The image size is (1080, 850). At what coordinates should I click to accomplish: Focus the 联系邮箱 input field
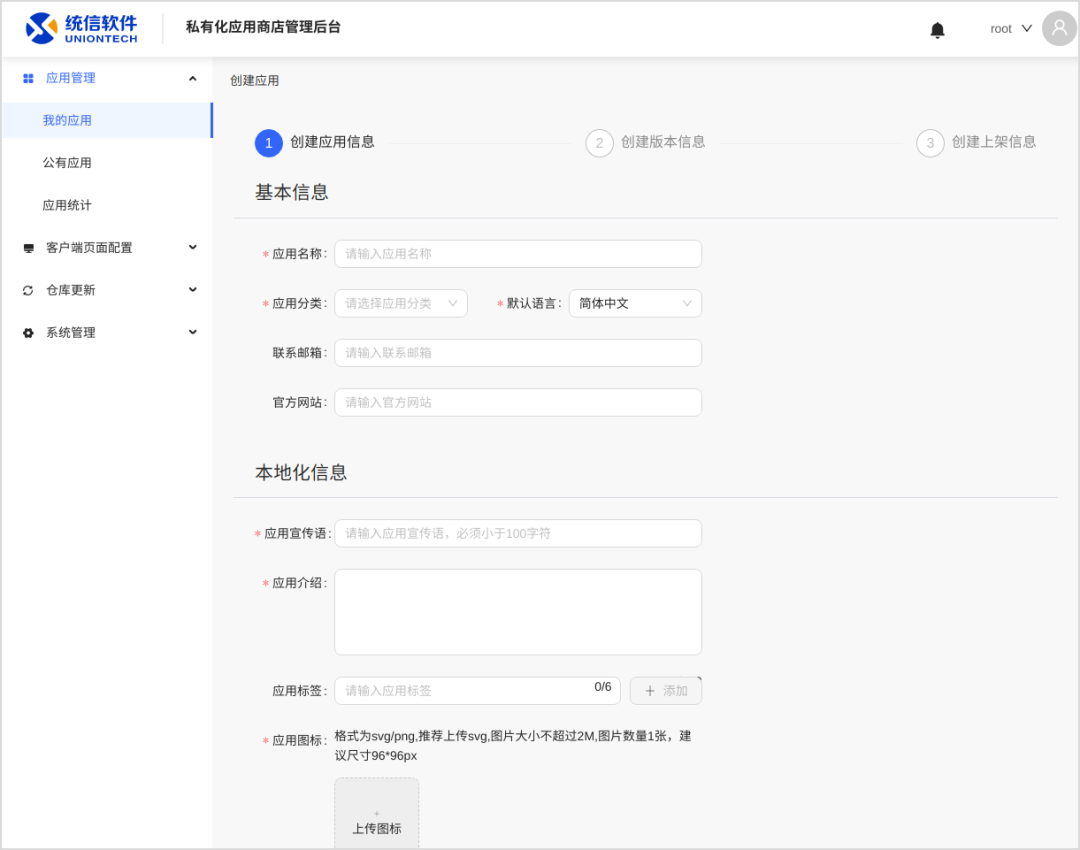[517, 353]
